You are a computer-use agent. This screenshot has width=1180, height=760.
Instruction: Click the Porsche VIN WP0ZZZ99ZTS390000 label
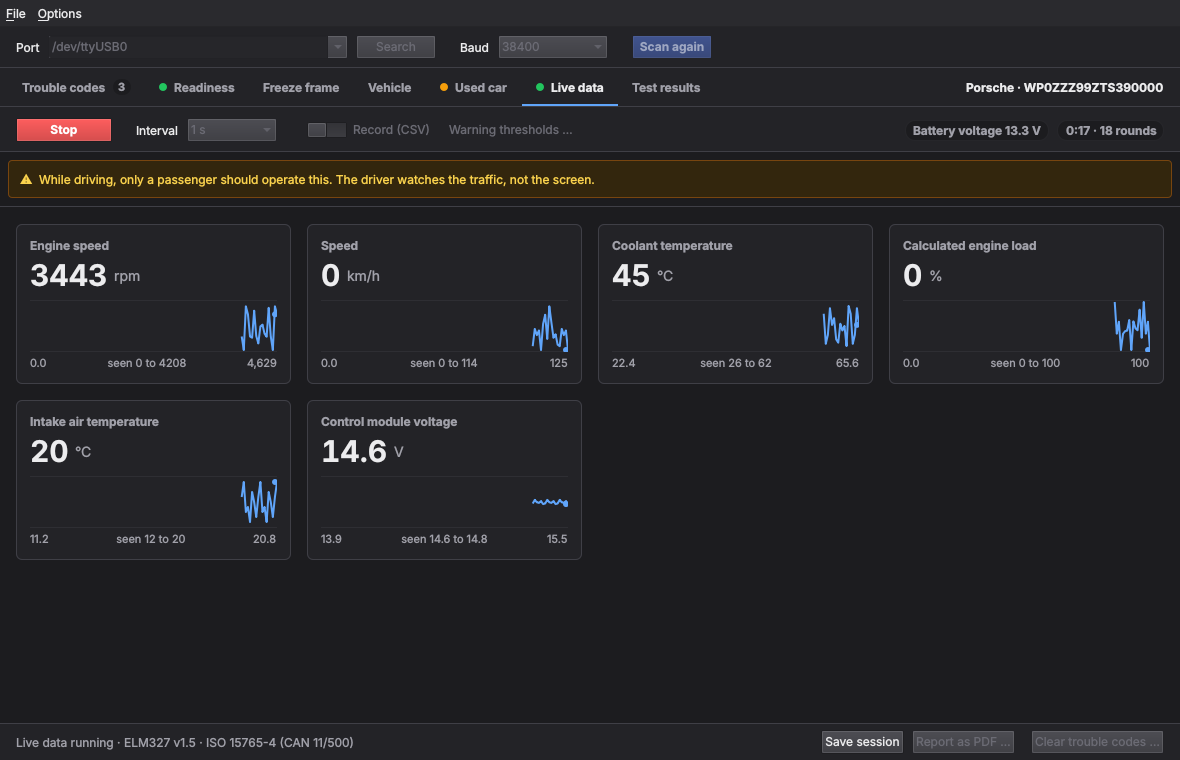pyautogui.click(x=1064, y=88)
